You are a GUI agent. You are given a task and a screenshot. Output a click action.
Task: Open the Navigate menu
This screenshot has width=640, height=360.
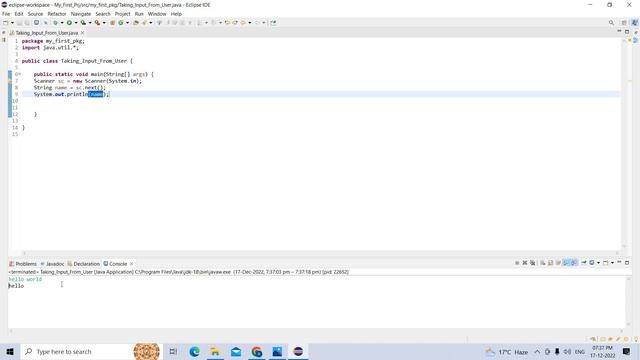pos(81,14)
